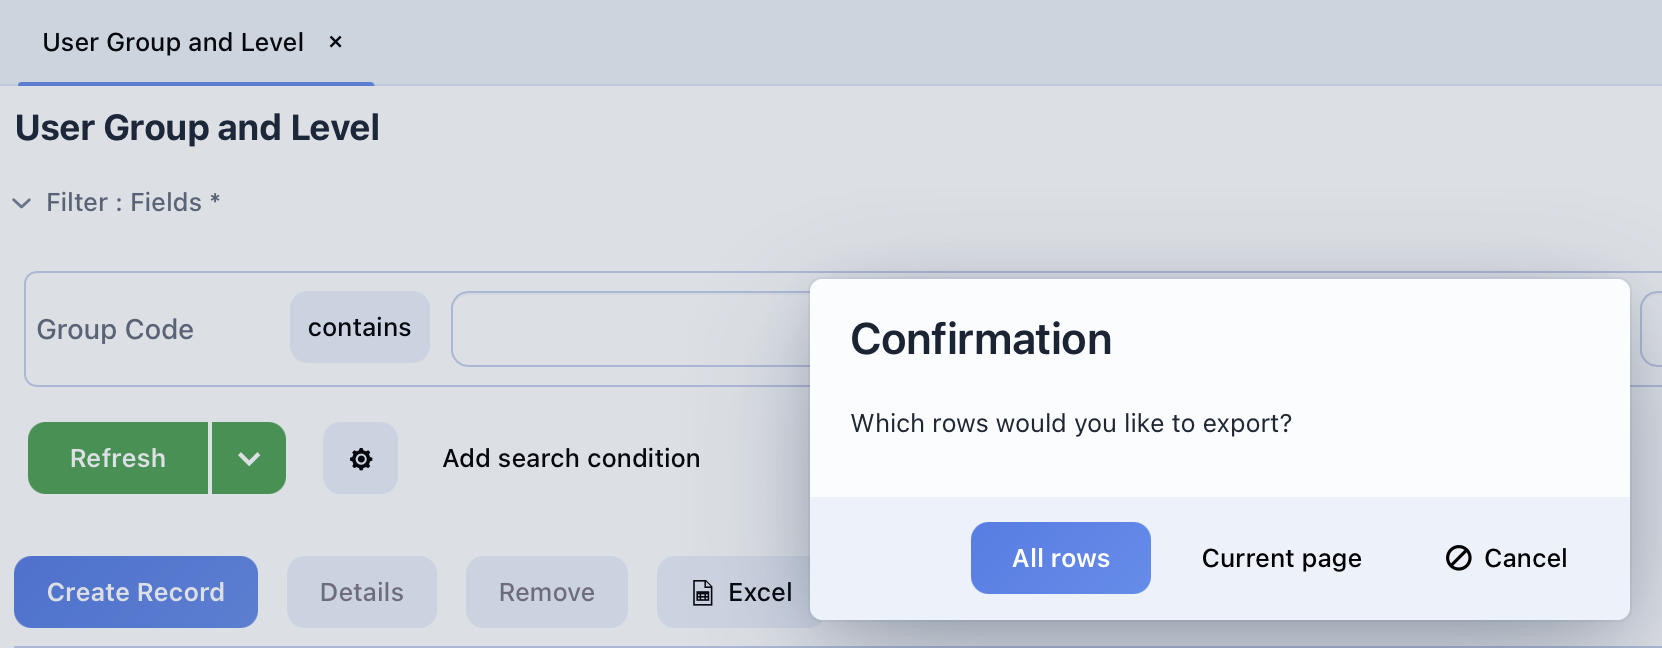1662x648 pixels.
Task: Click the Confirmation dialog title
Action: click(x=980, y=339)
